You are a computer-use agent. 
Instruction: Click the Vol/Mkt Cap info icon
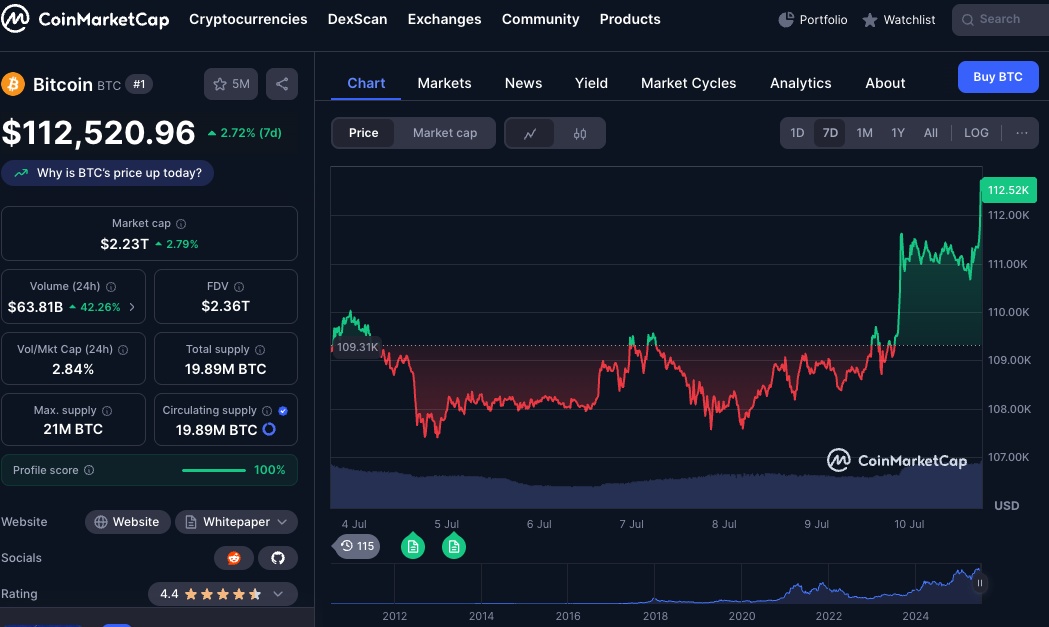[123, 350]
